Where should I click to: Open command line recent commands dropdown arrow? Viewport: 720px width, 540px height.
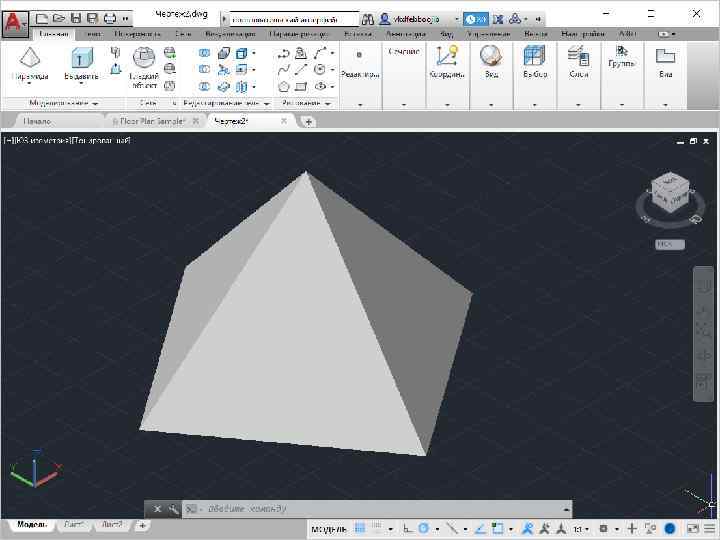pyautogui.click(x=567, y=509)
